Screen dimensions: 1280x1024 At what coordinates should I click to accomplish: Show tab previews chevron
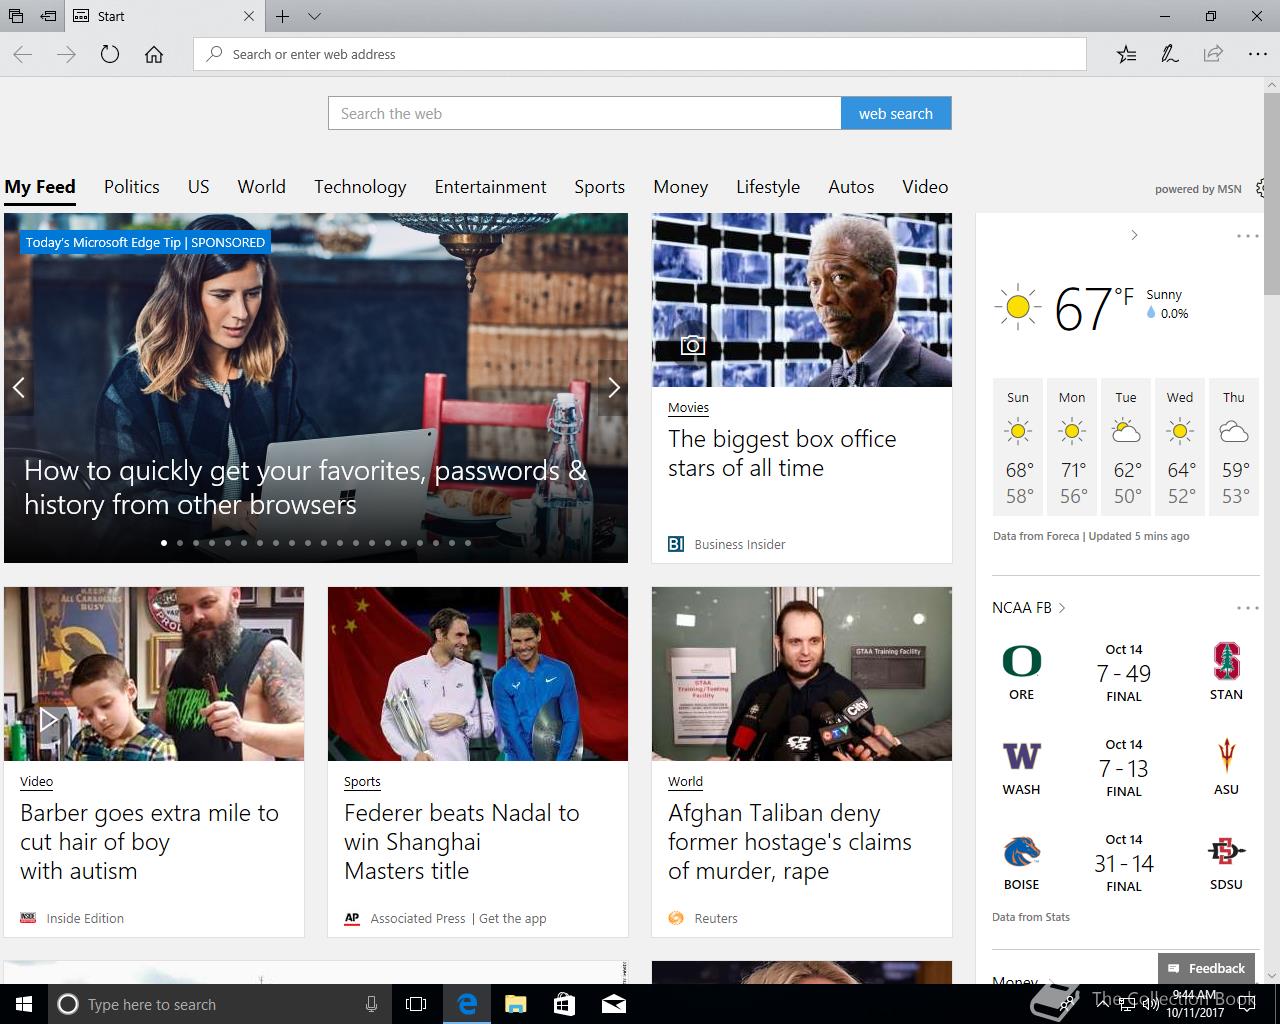[314, 16]
